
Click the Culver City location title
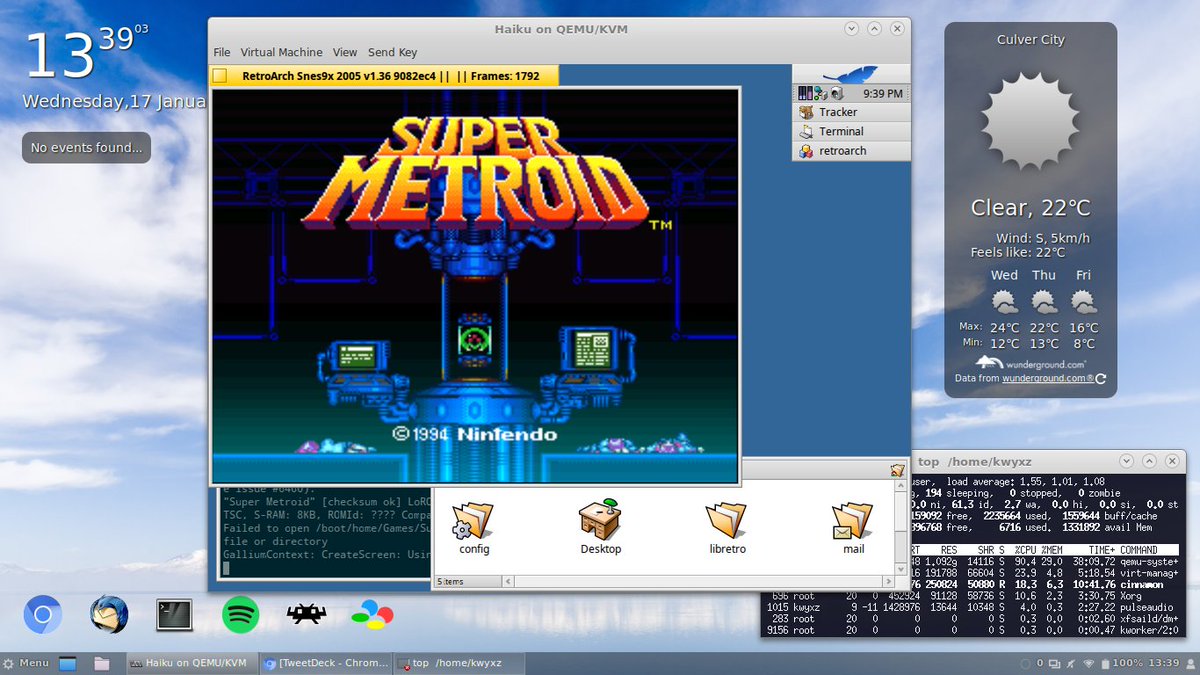click(x=1030, y=40)
